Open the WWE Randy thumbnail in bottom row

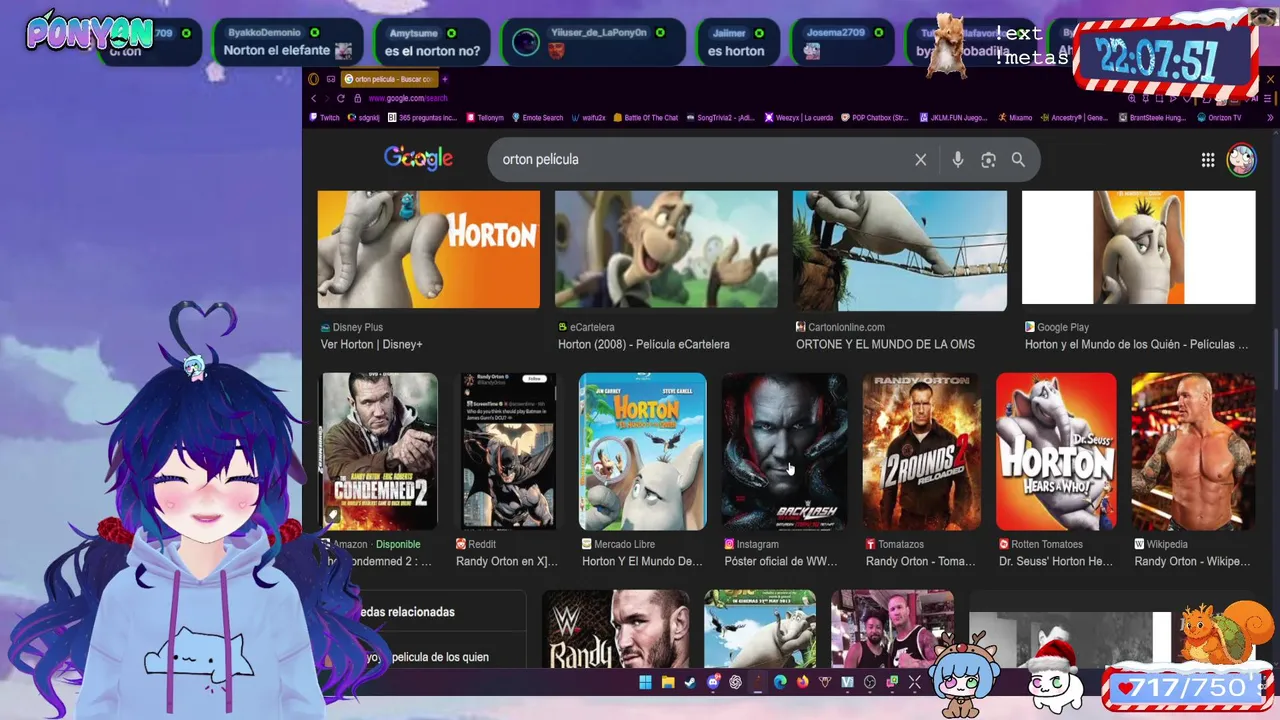tap(616, 629)
